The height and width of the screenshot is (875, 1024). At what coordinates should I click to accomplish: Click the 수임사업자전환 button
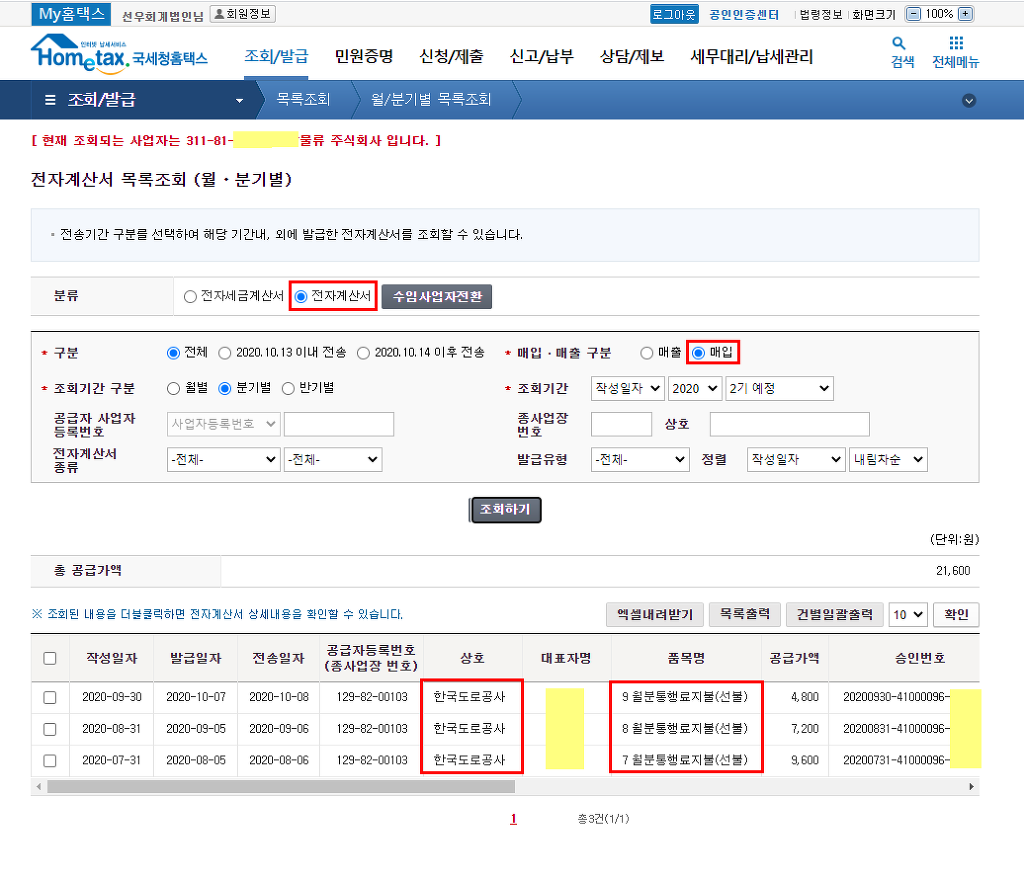tap(437, 296)
